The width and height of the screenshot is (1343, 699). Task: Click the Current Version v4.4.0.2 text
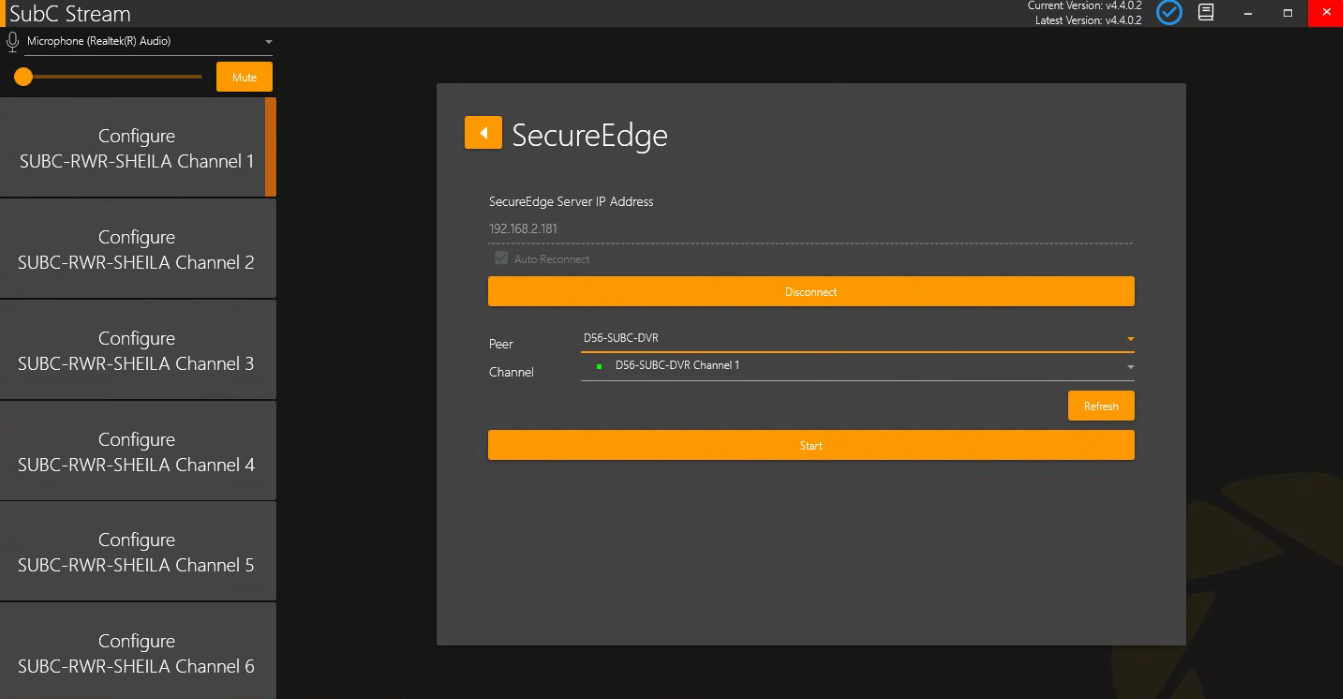coord(1085,6)
